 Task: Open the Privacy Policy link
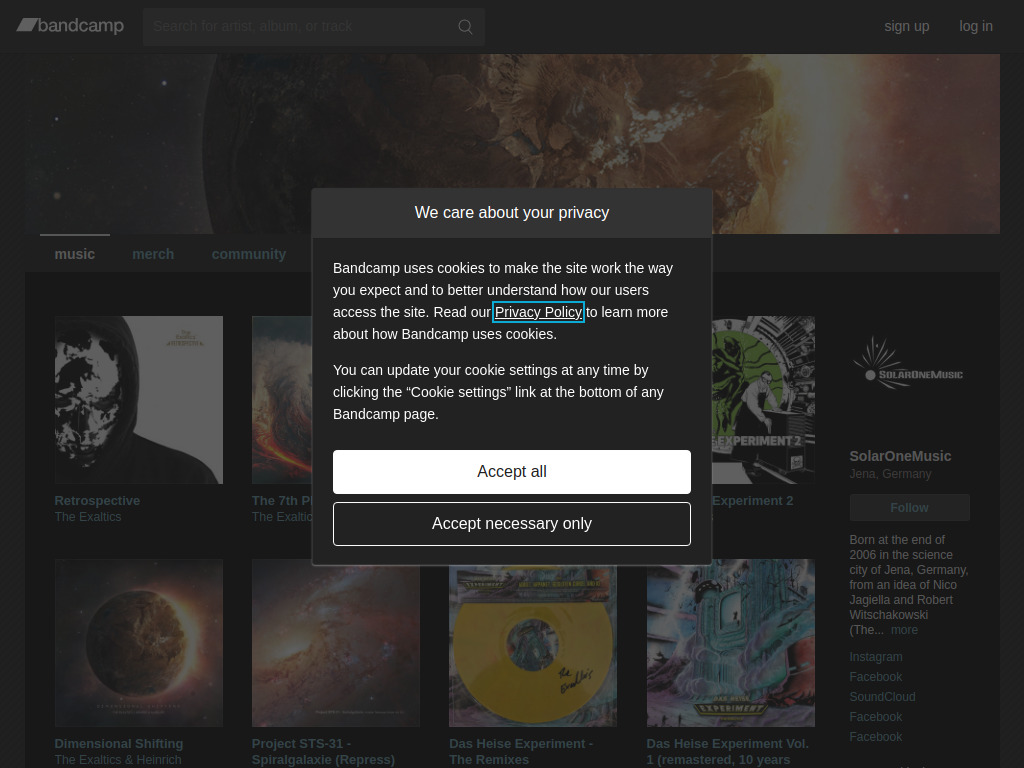(x=538, y=312)
